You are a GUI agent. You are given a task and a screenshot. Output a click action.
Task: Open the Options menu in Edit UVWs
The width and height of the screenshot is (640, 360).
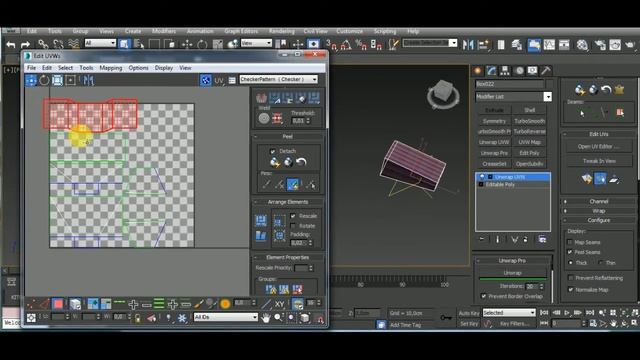[x=138, y=68]
